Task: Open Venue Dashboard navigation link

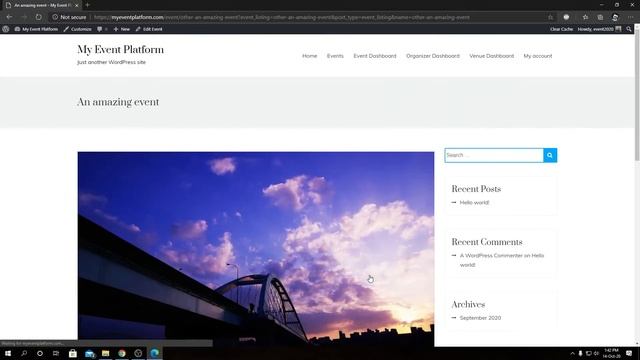Action: click(x=491, y=56)
